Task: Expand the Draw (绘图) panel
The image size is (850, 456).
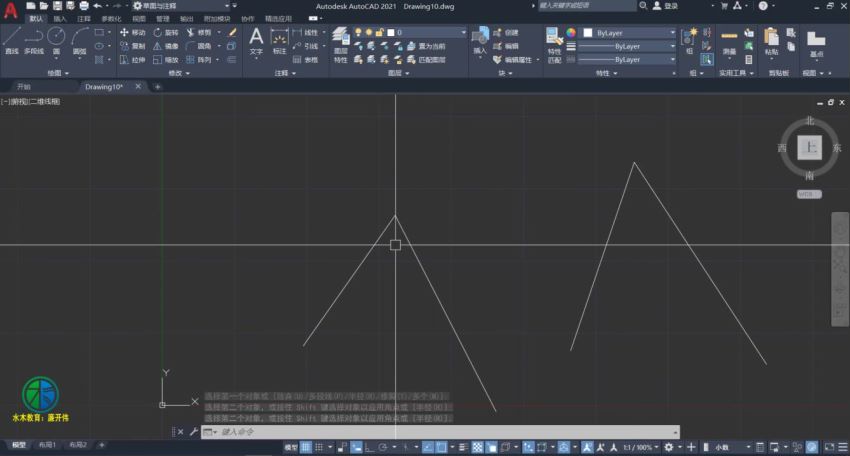Action: 57,73
